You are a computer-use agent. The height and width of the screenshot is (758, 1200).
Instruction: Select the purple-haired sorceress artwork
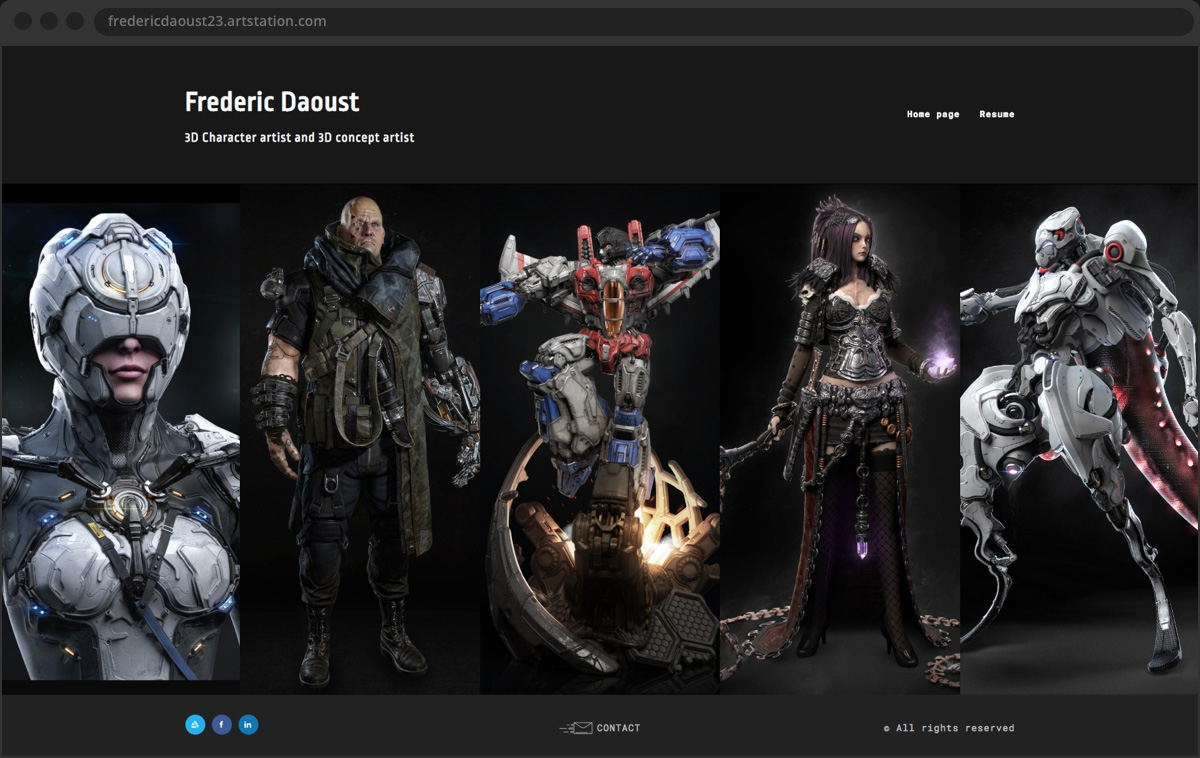pos(840,440)
